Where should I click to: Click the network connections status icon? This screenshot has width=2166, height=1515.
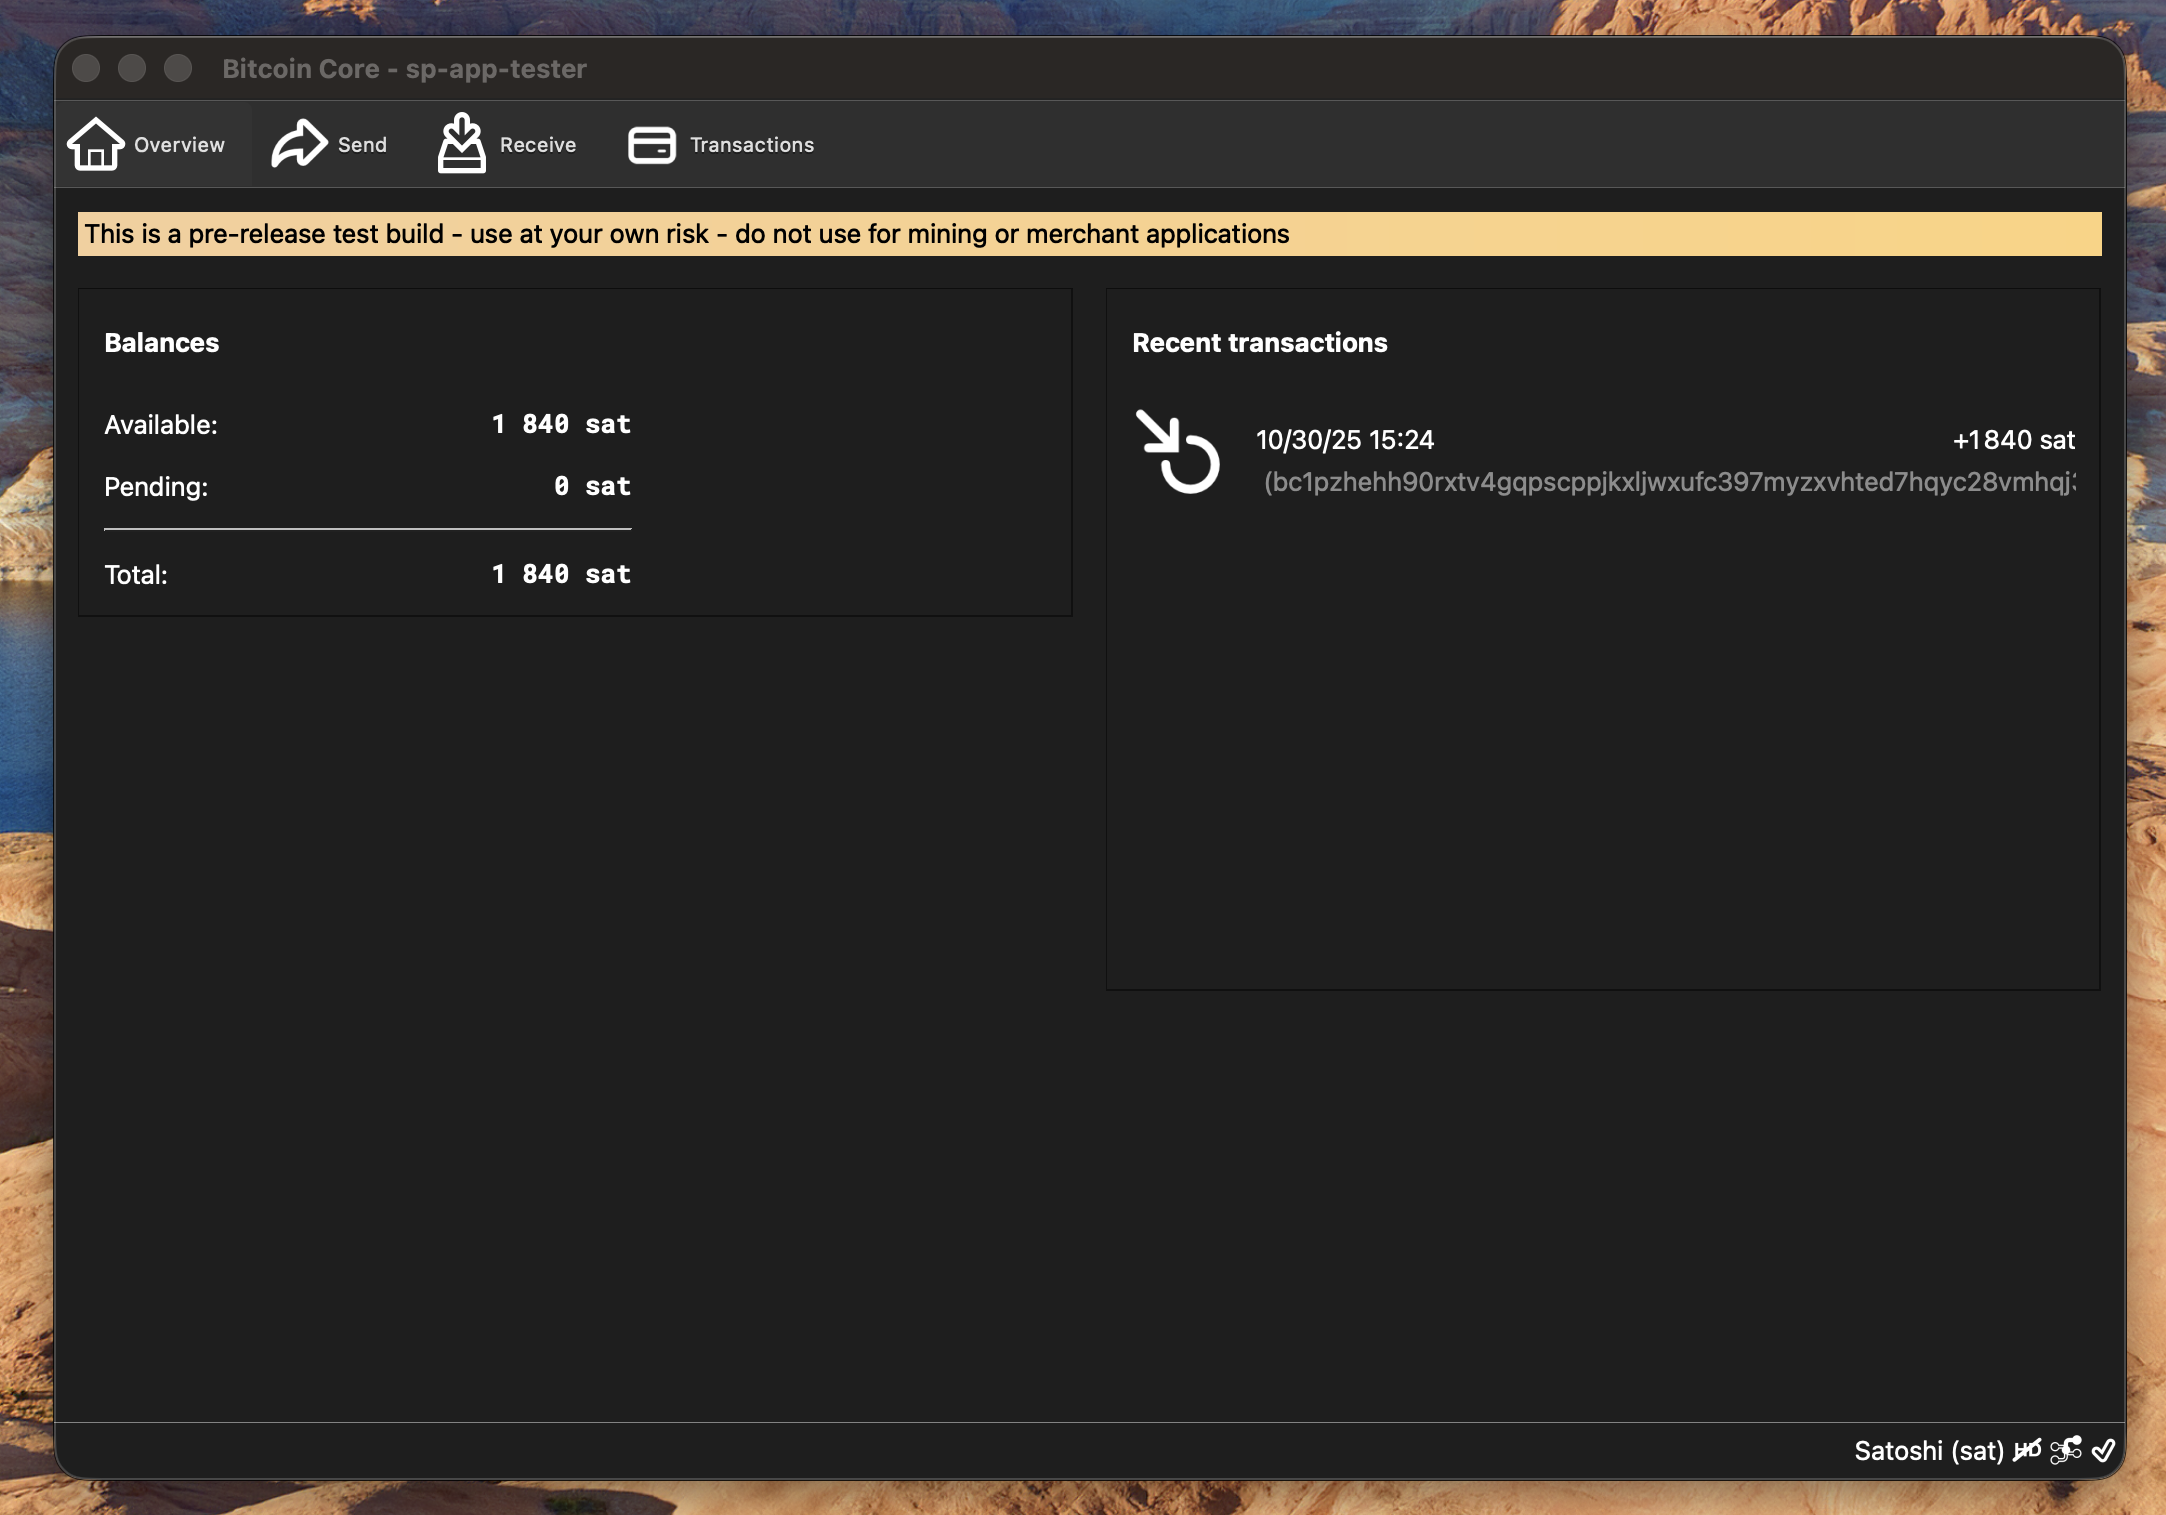(x=2066, y=1450)
